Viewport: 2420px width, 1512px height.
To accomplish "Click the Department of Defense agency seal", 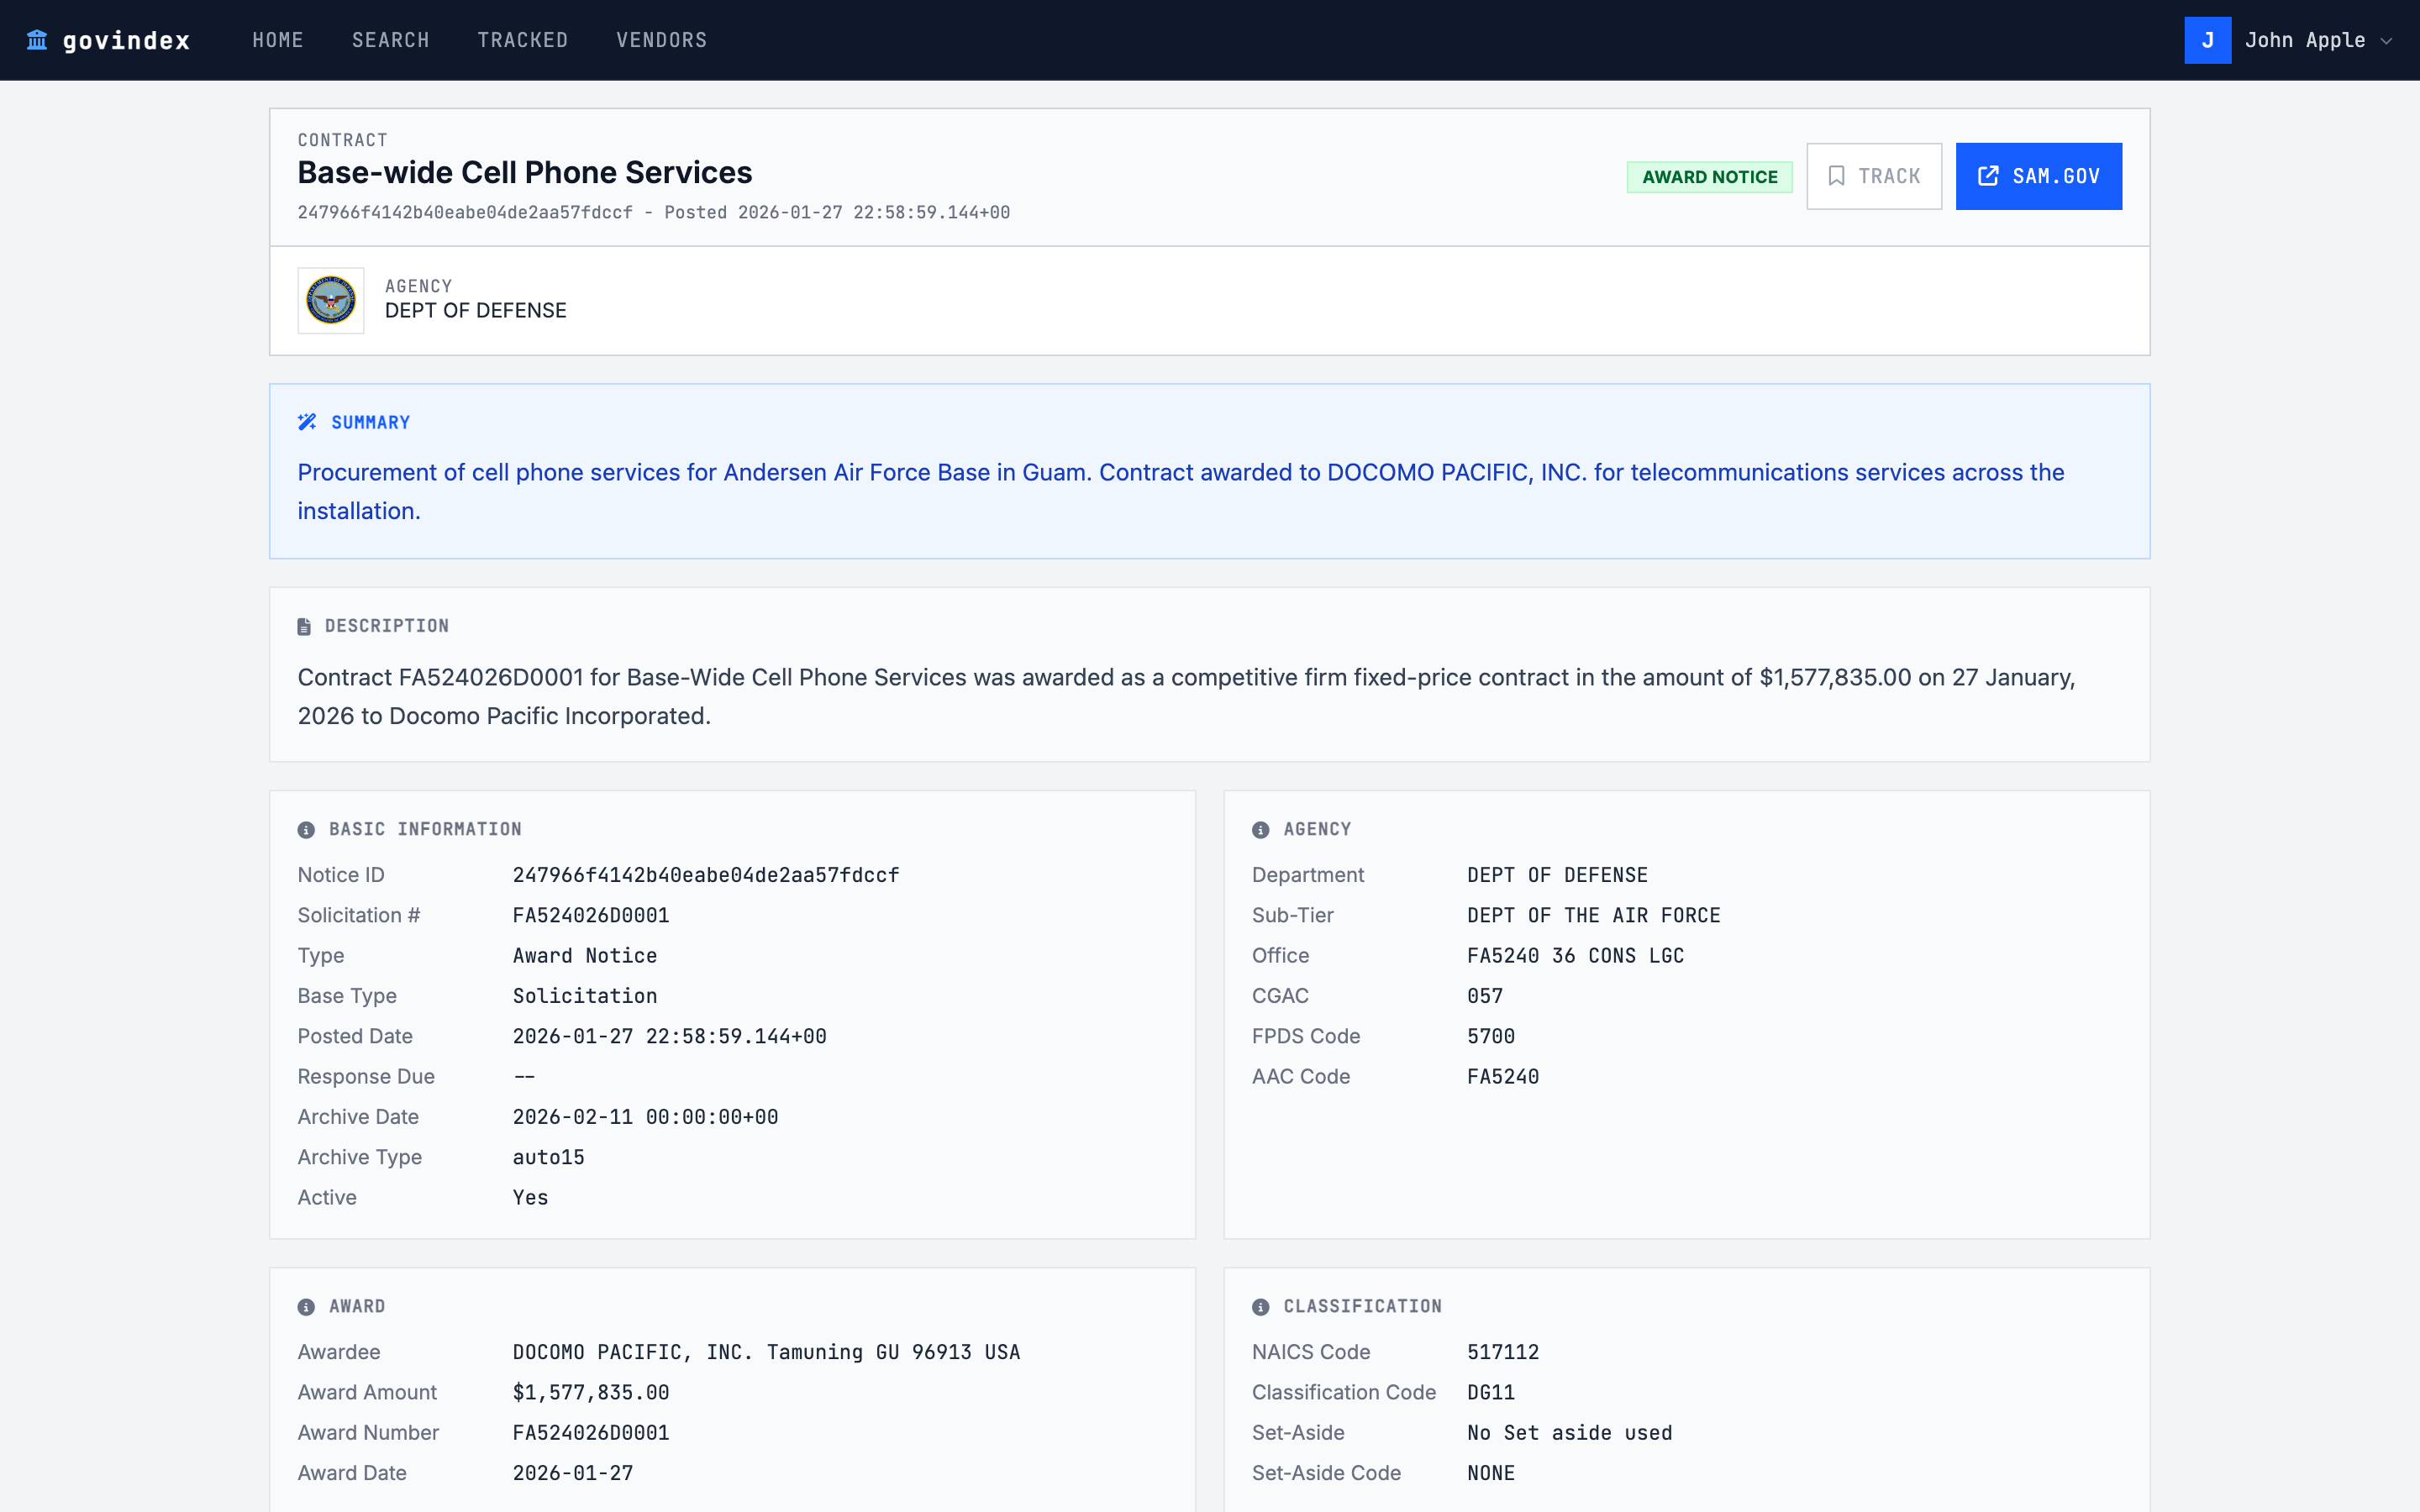I will (x=330, y=299).
